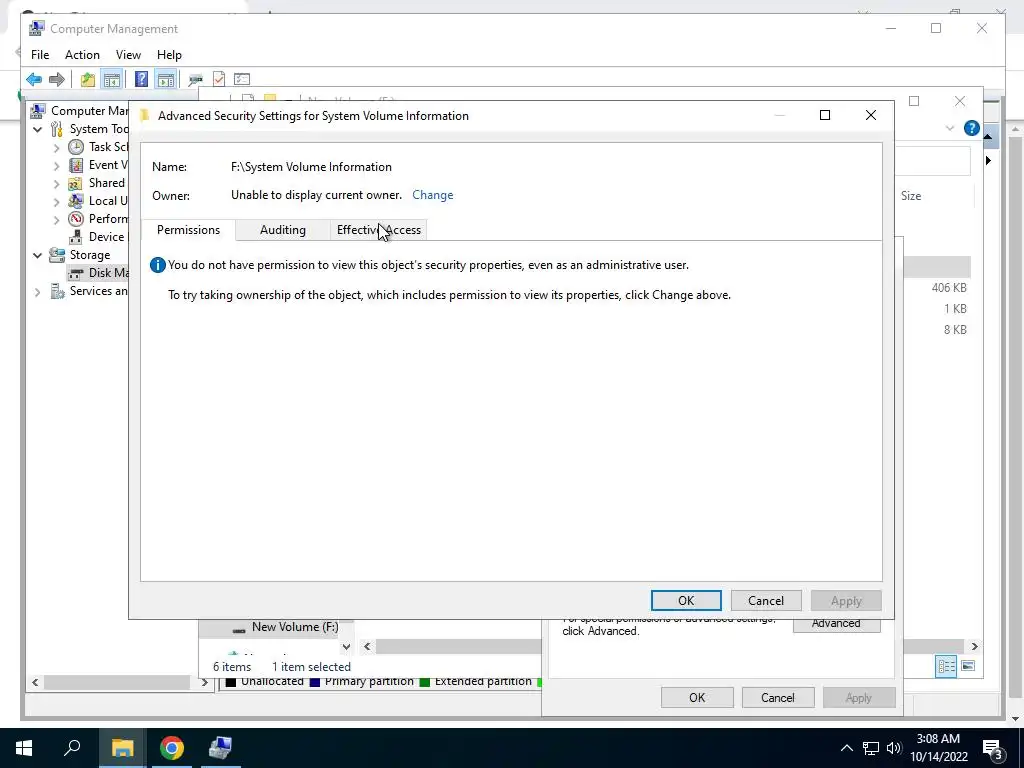Click the checklist settings toolbar icon
Viewport: 1024px width, 768px height.
click(242, 80)
